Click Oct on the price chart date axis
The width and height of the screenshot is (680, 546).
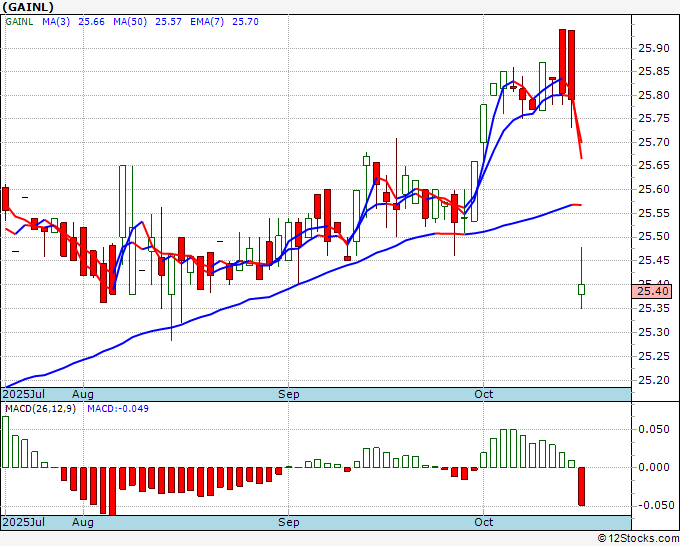click(484, 394)
